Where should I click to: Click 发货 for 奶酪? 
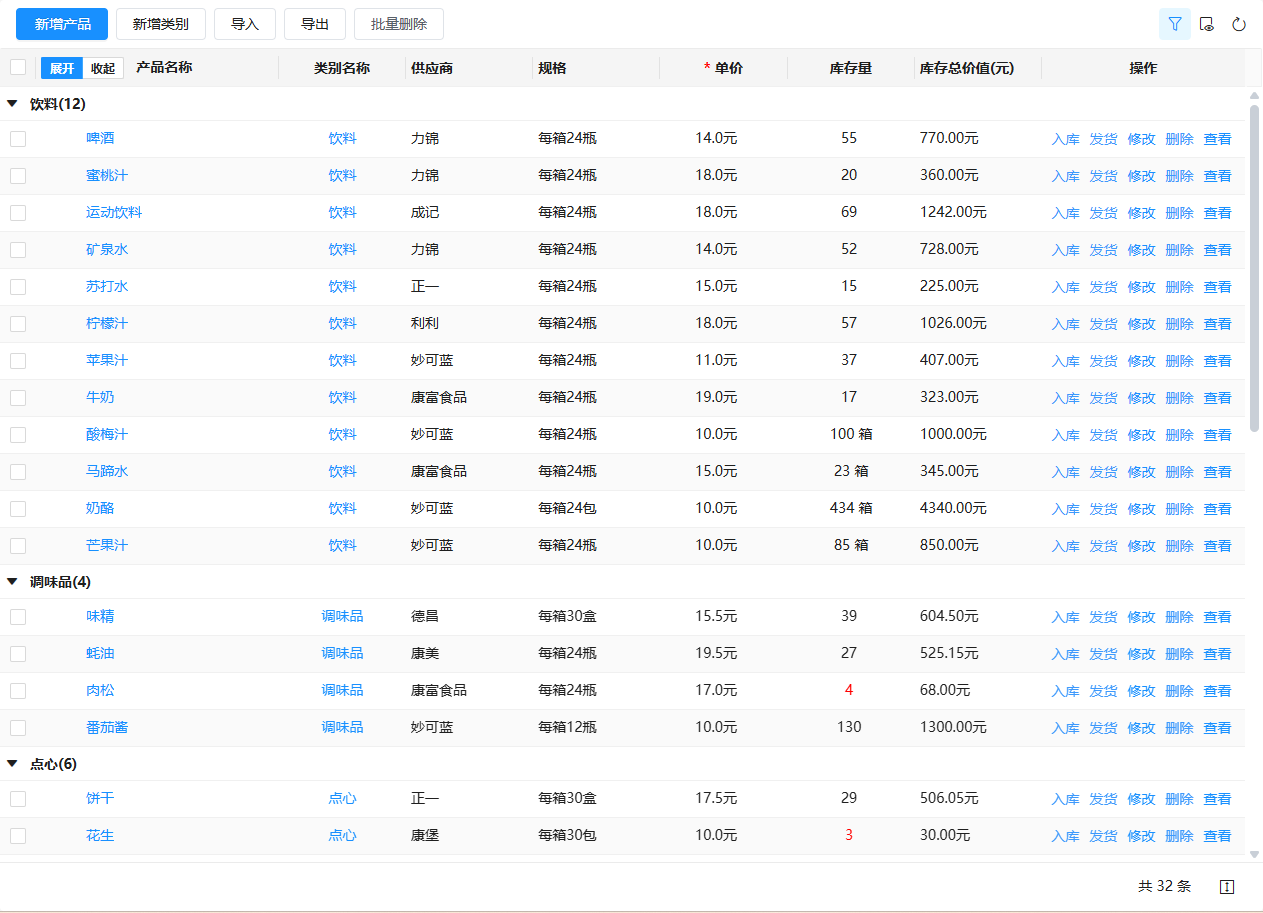pyautogui.click(x=1103, y=509)
